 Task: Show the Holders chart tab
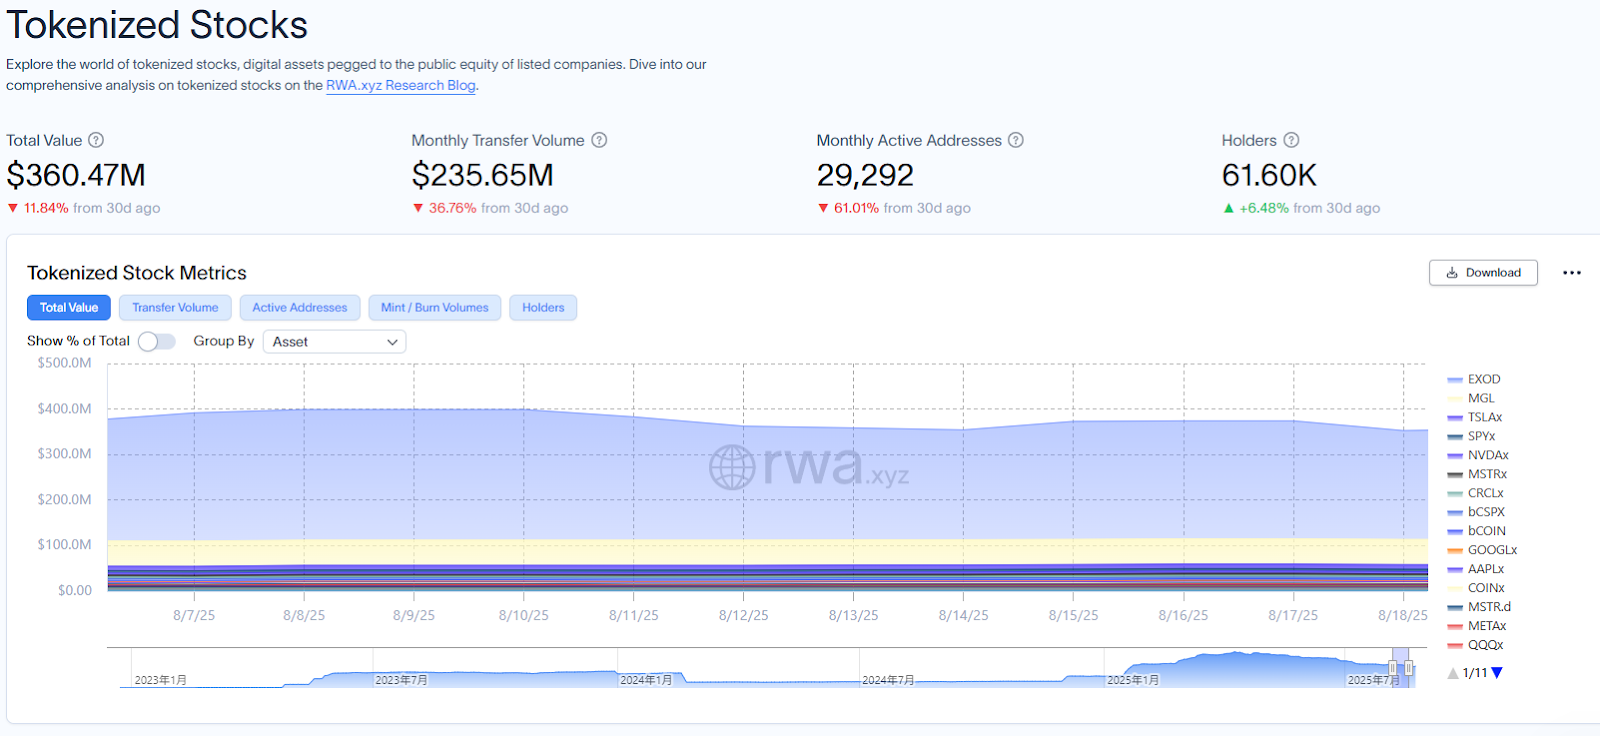point(543,308)
